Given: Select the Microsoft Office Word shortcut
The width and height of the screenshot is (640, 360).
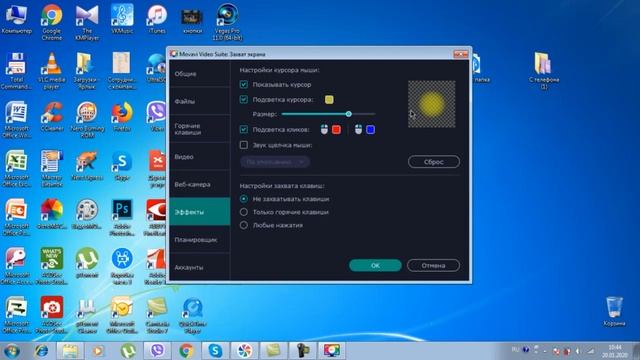Looking at the screenshot, I should click(16, 120).
